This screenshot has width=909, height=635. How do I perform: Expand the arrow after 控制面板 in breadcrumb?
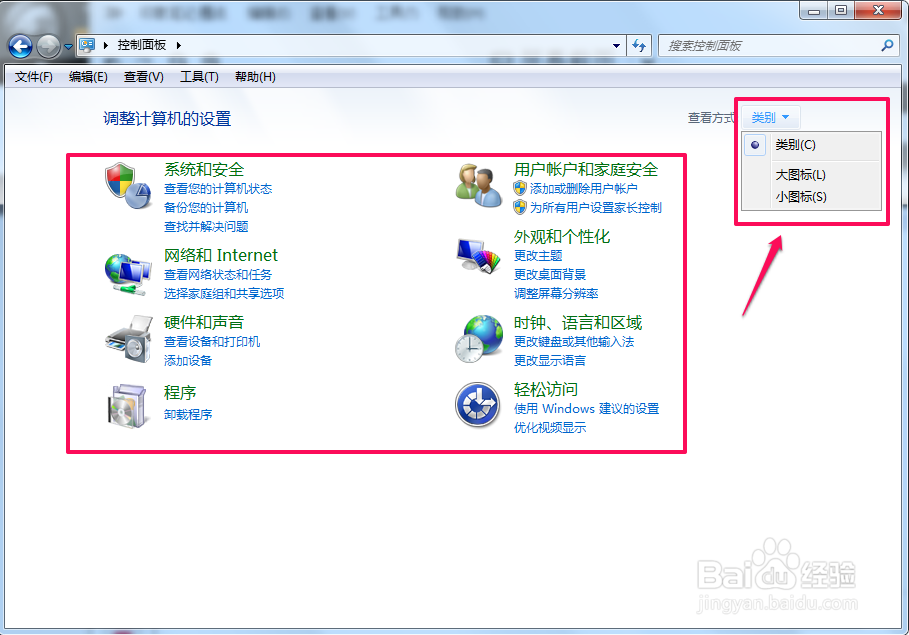[x=179, y=45]
